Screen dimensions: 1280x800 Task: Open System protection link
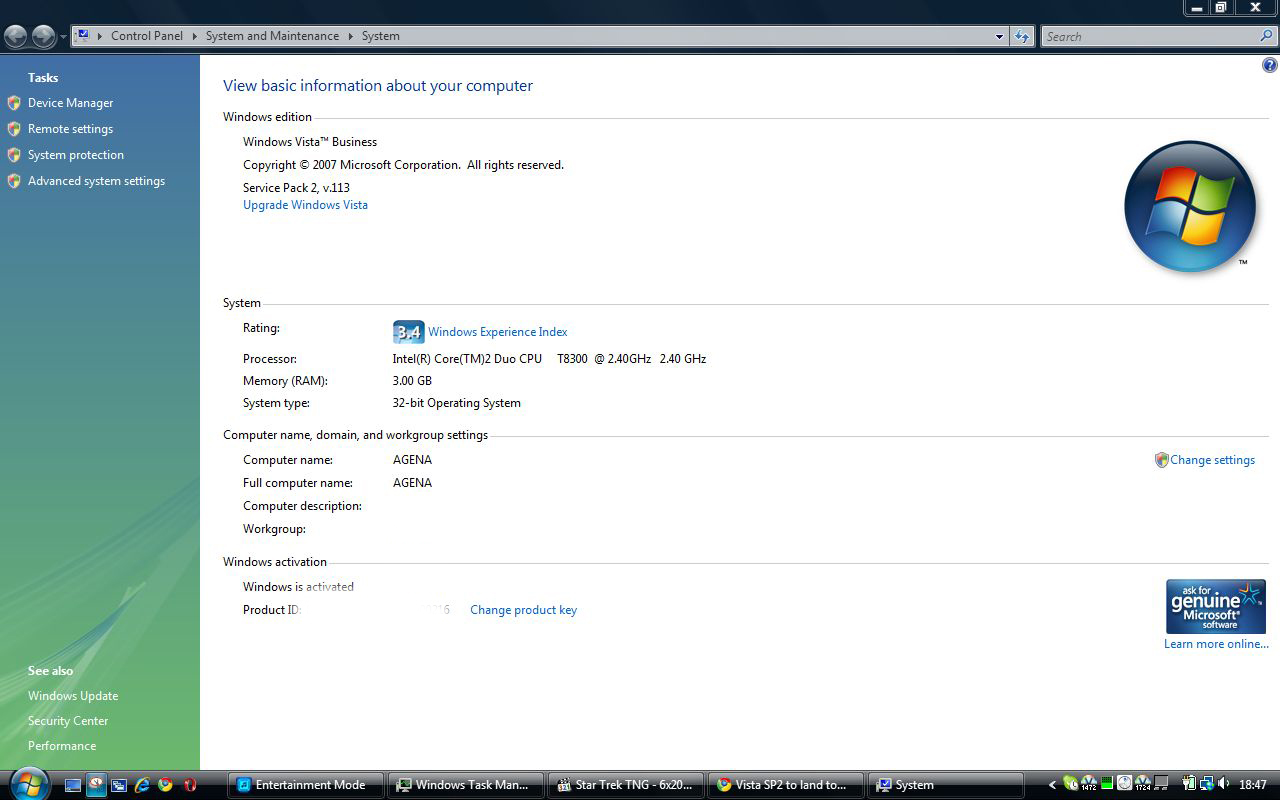point(76,155)
